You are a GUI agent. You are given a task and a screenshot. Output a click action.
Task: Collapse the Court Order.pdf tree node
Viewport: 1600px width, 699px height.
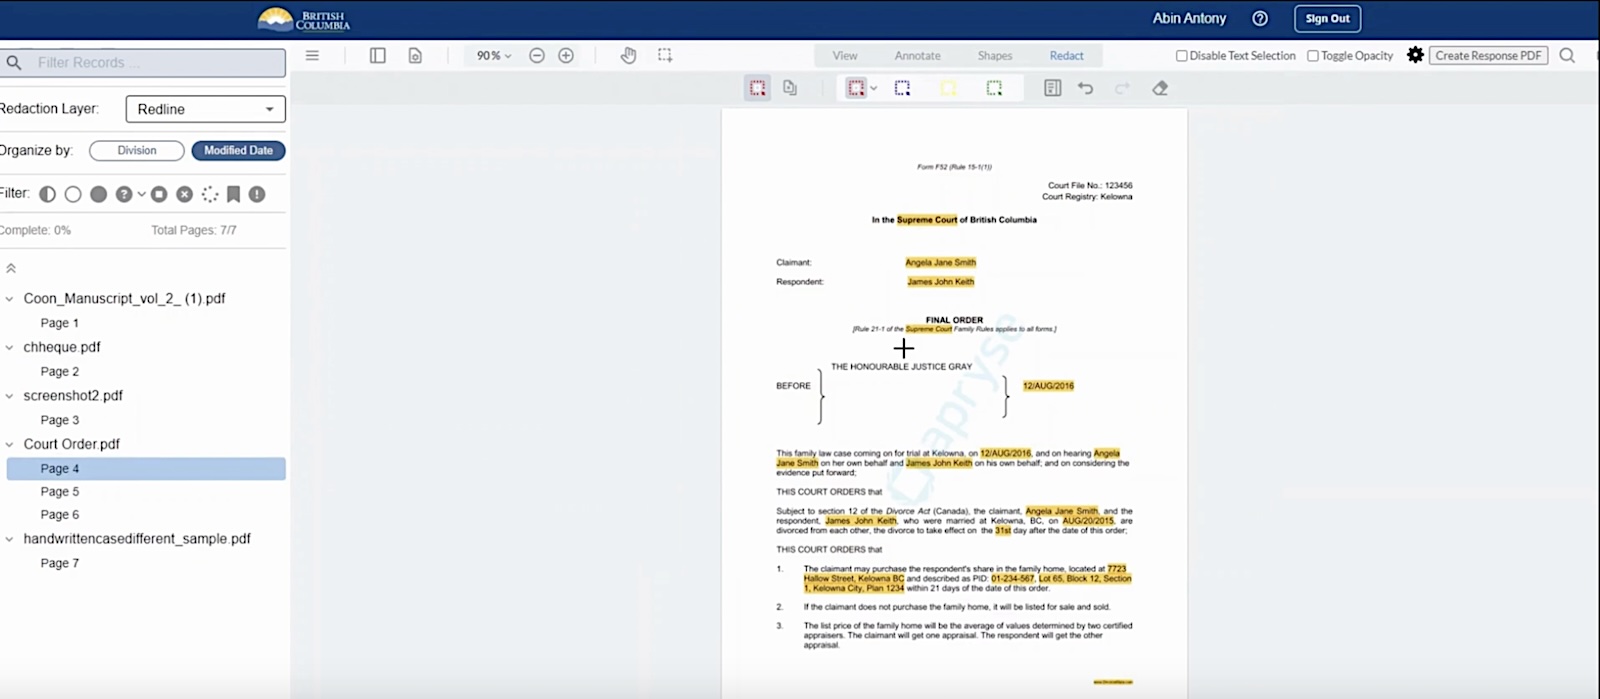(x=10, y=444)
